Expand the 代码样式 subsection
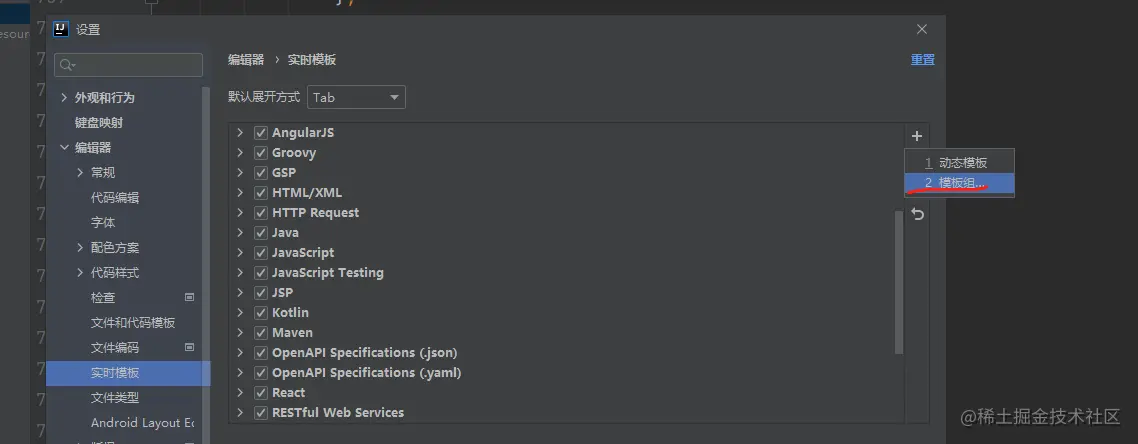Viewport: 1138px width, 444px height. point(80,273)
